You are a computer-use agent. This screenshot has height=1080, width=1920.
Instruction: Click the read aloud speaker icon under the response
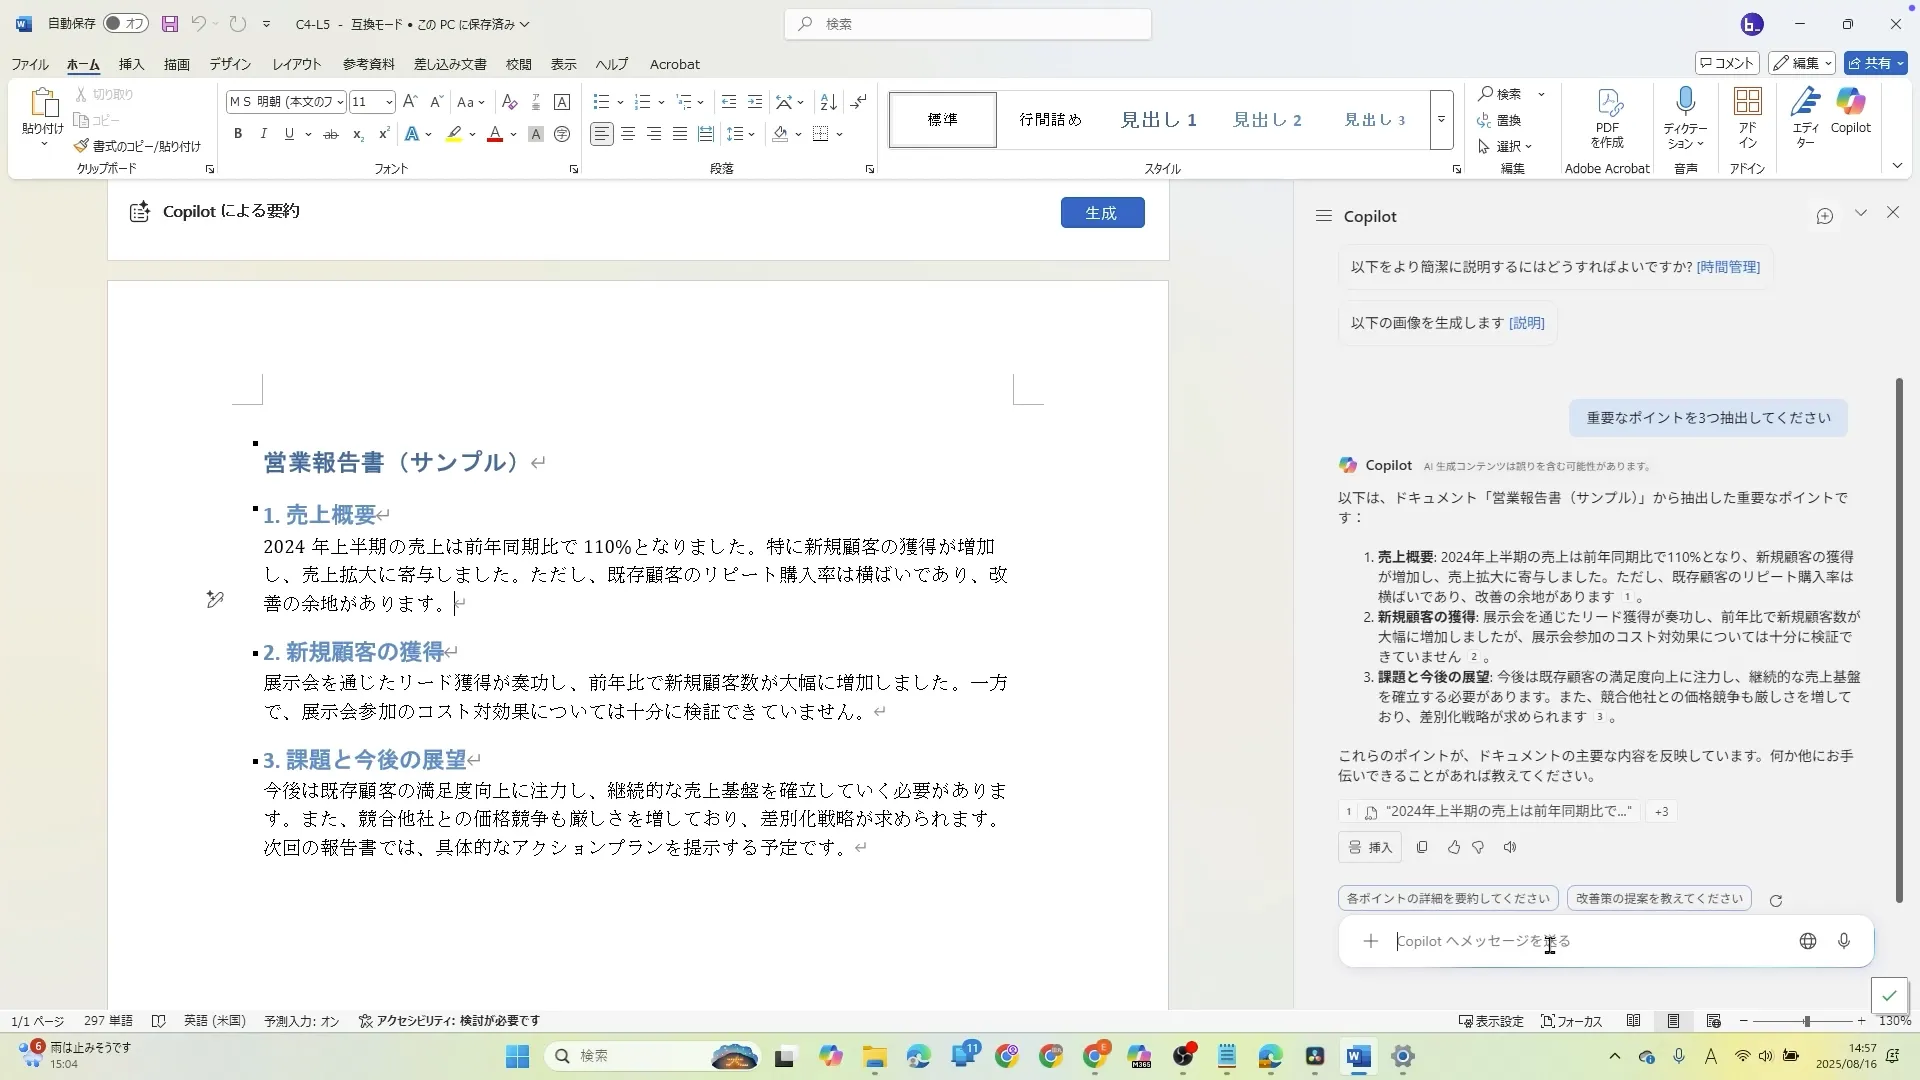point(1510,848)
